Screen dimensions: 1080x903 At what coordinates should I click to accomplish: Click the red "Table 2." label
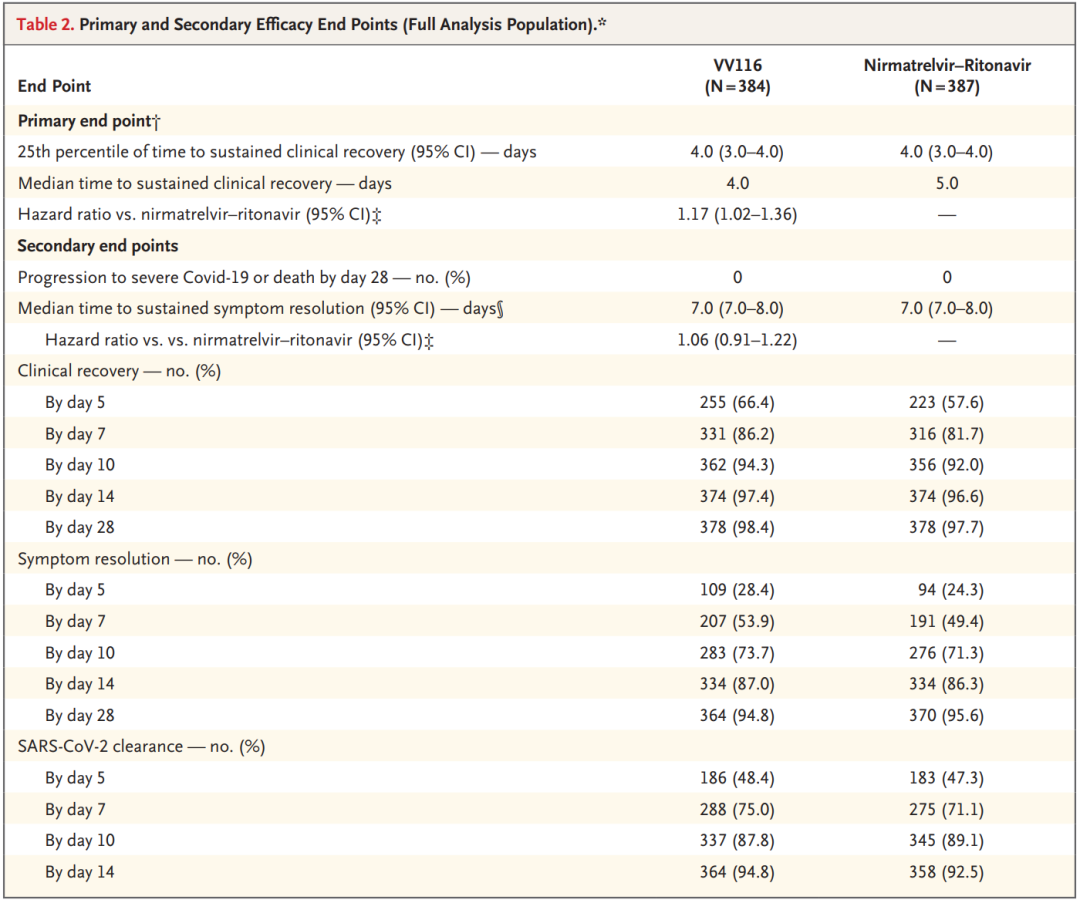(x=44, y=25)
